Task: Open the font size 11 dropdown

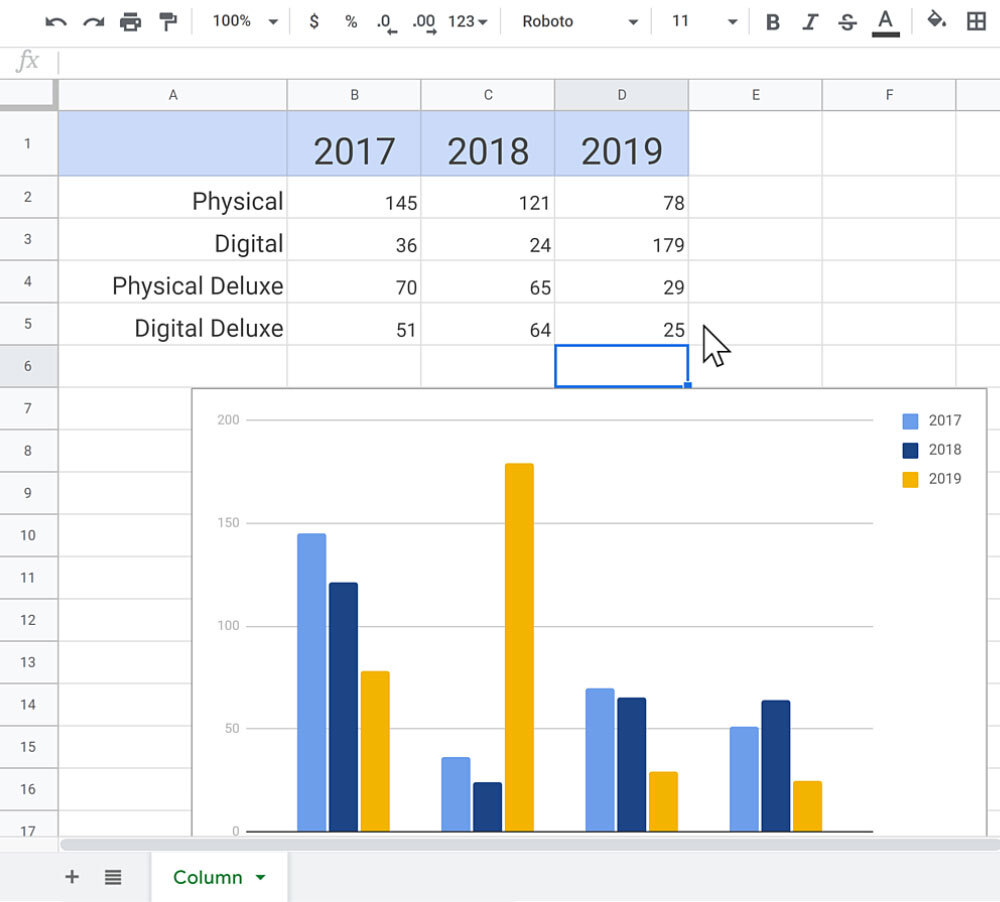Action: 704,22
